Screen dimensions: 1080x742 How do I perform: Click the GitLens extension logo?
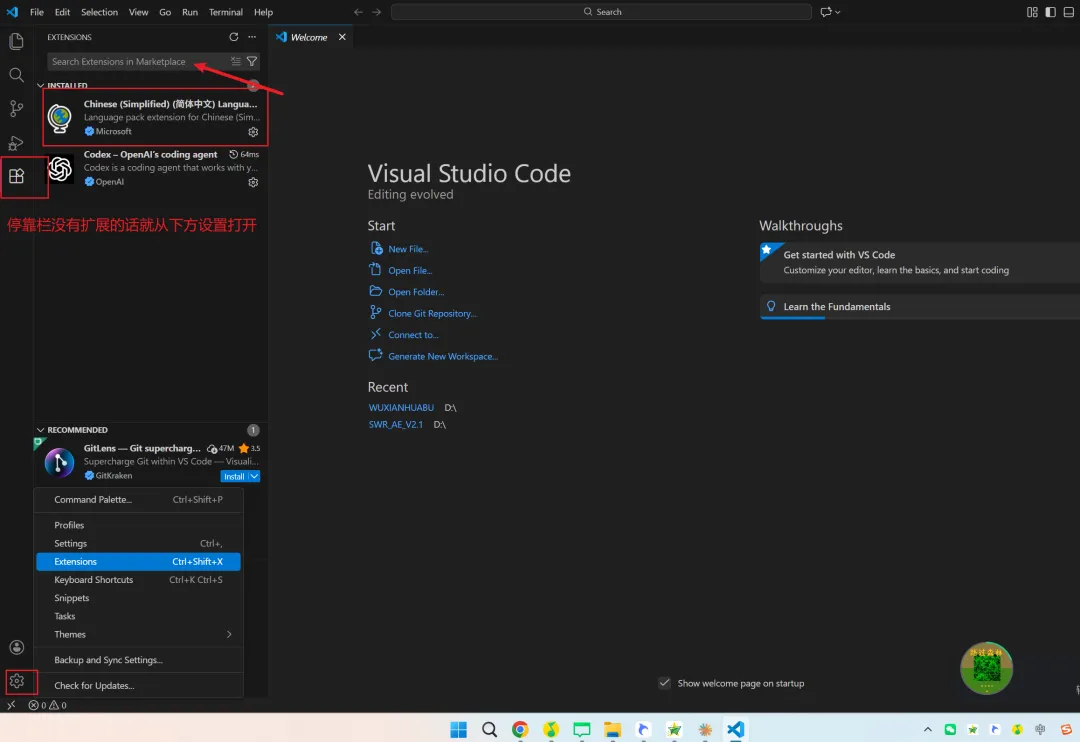point(59,462)
